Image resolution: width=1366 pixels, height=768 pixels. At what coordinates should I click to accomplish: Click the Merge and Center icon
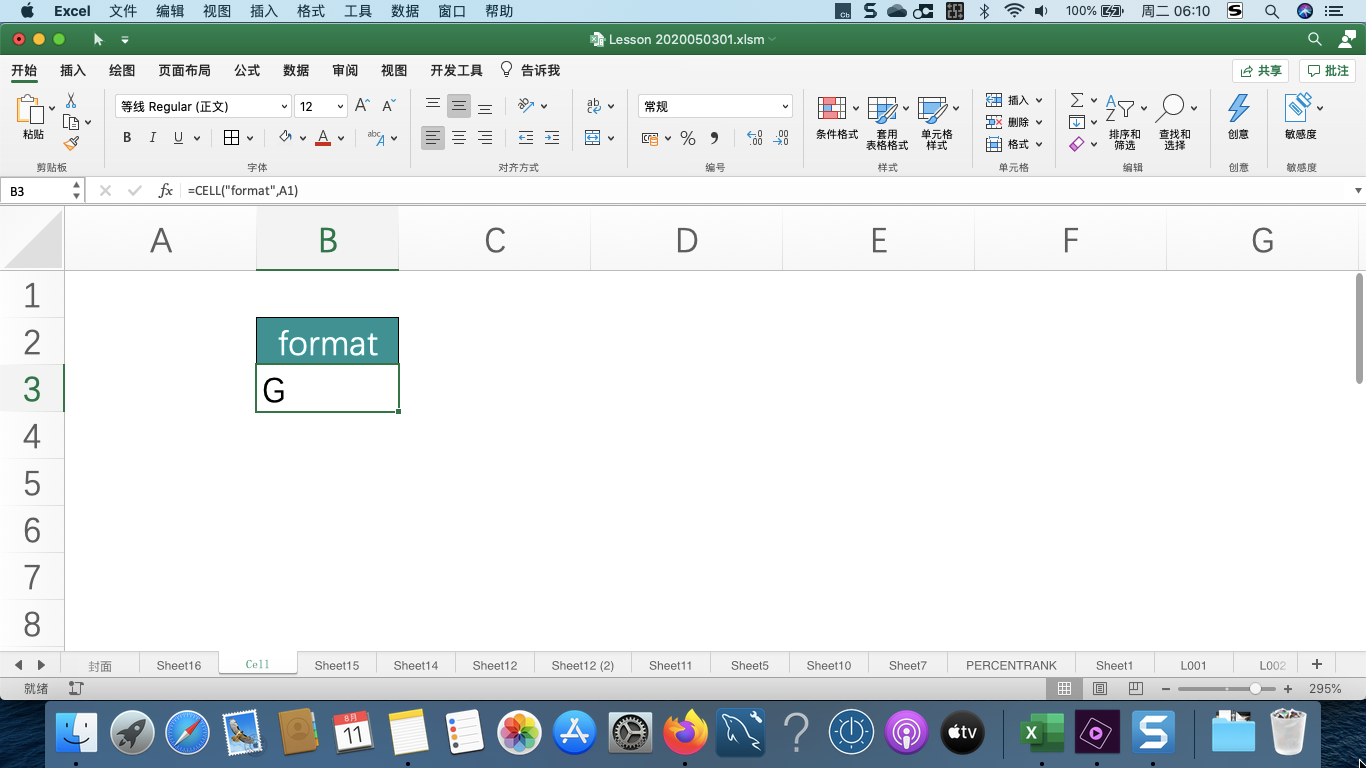pos(593,138)
